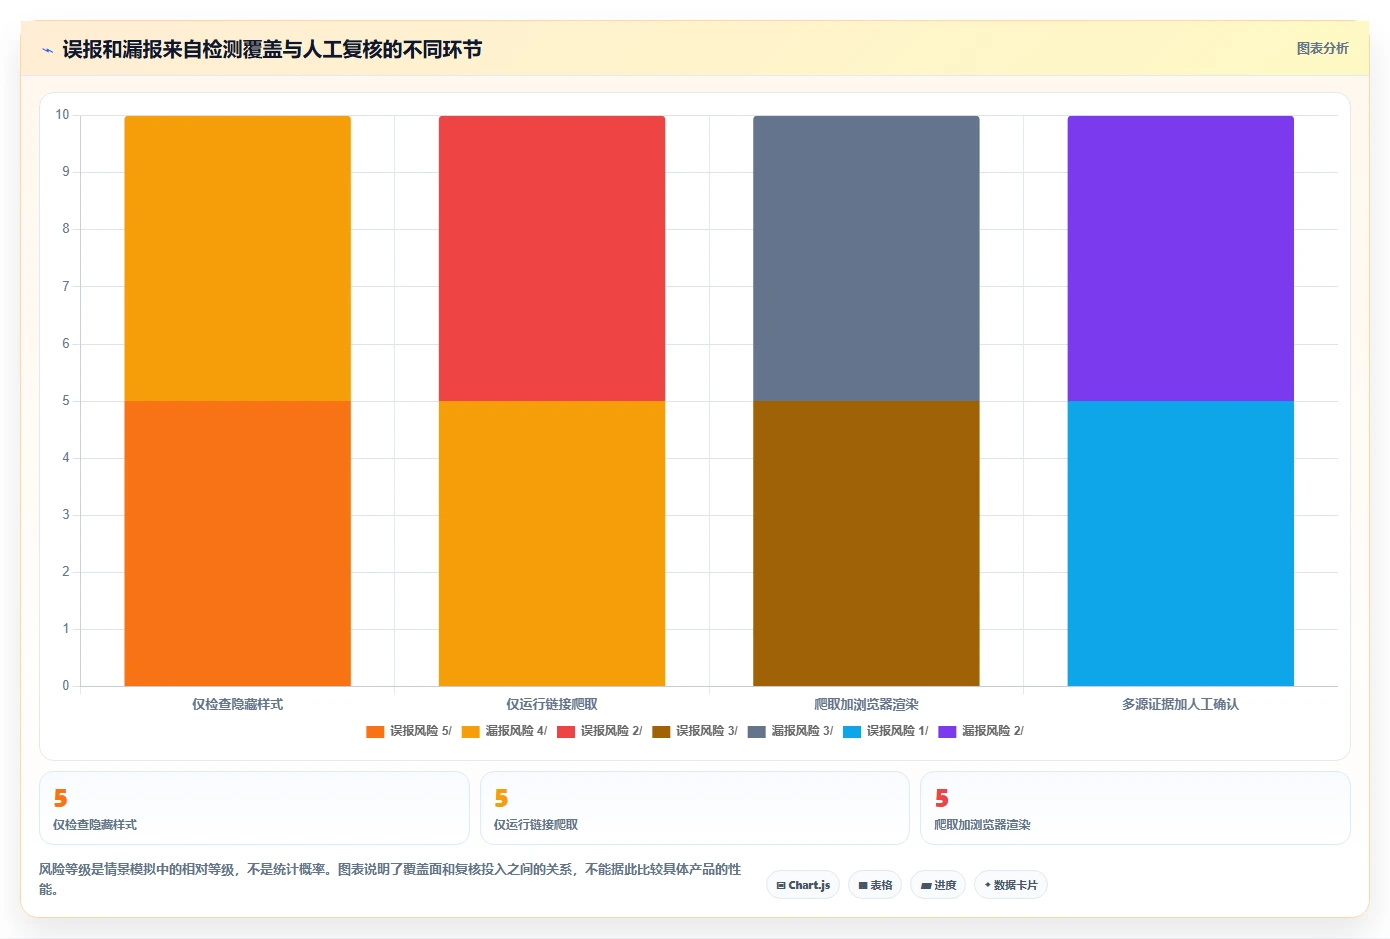Click the slate upper segment of 爬取加浏览器渲染 bar
The width and height of the screenshot is (1390, 939).
click(x=866, y=258)
